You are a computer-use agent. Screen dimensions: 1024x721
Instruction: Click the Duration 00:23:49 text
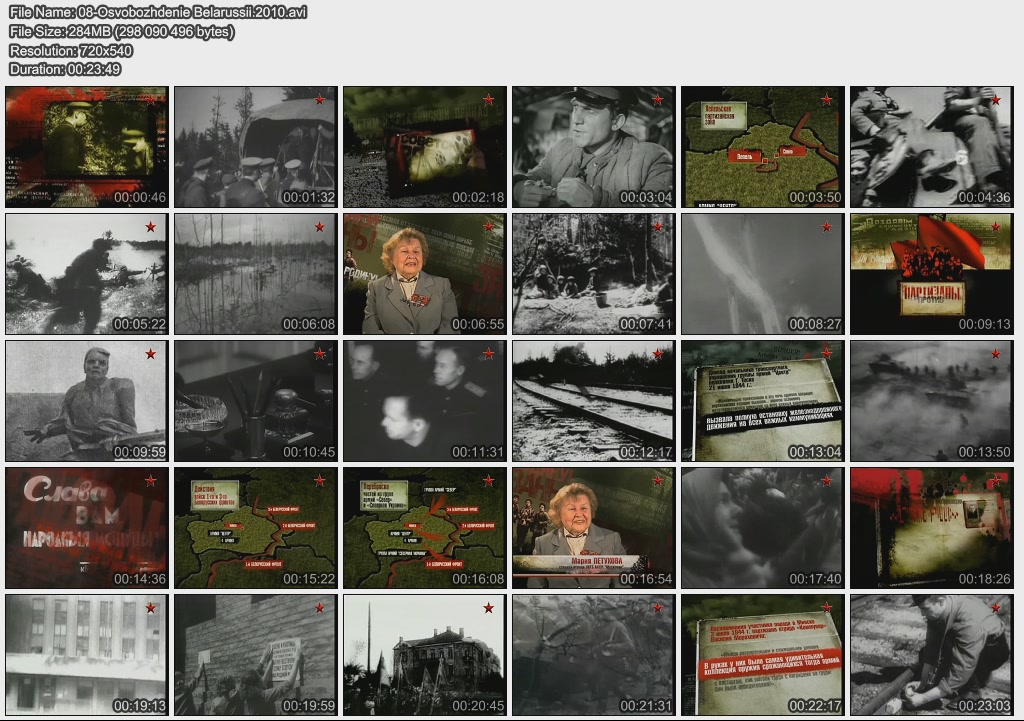coord(65,69)
